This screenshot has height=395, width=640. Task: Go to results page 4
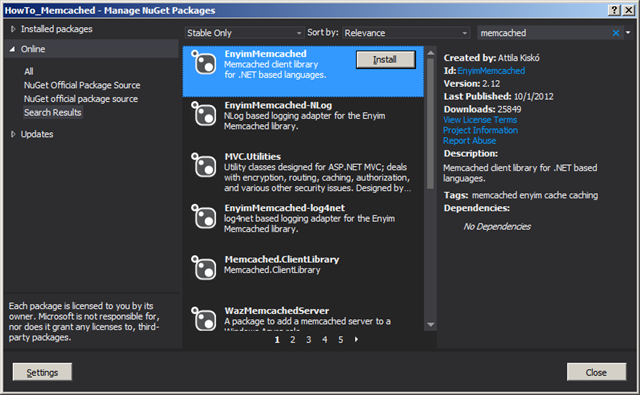[x=324, y=340]
